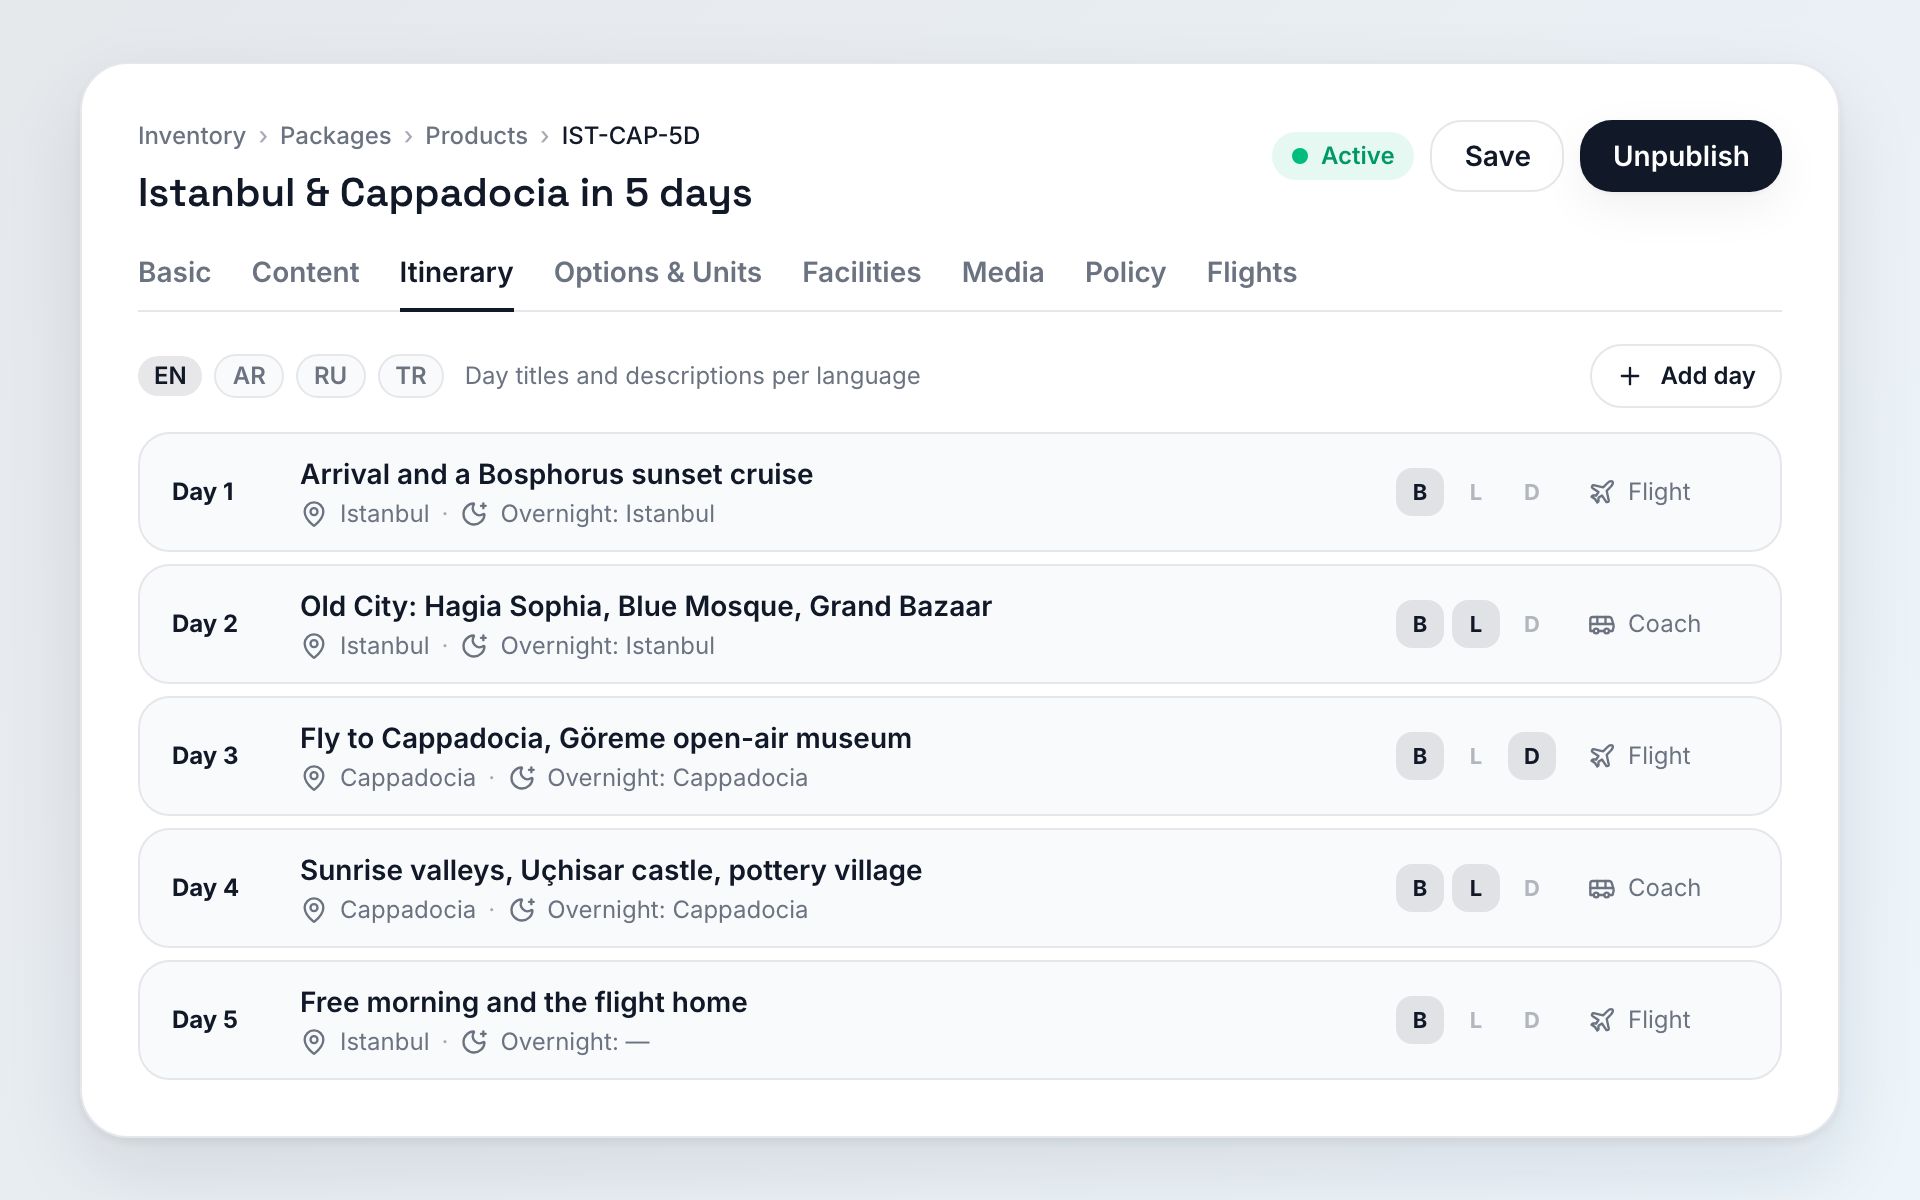Enable Lunch (L) for Day 3
Screen dimensions: 1920x1200
pyautogui.click(x=1476, y=756)
